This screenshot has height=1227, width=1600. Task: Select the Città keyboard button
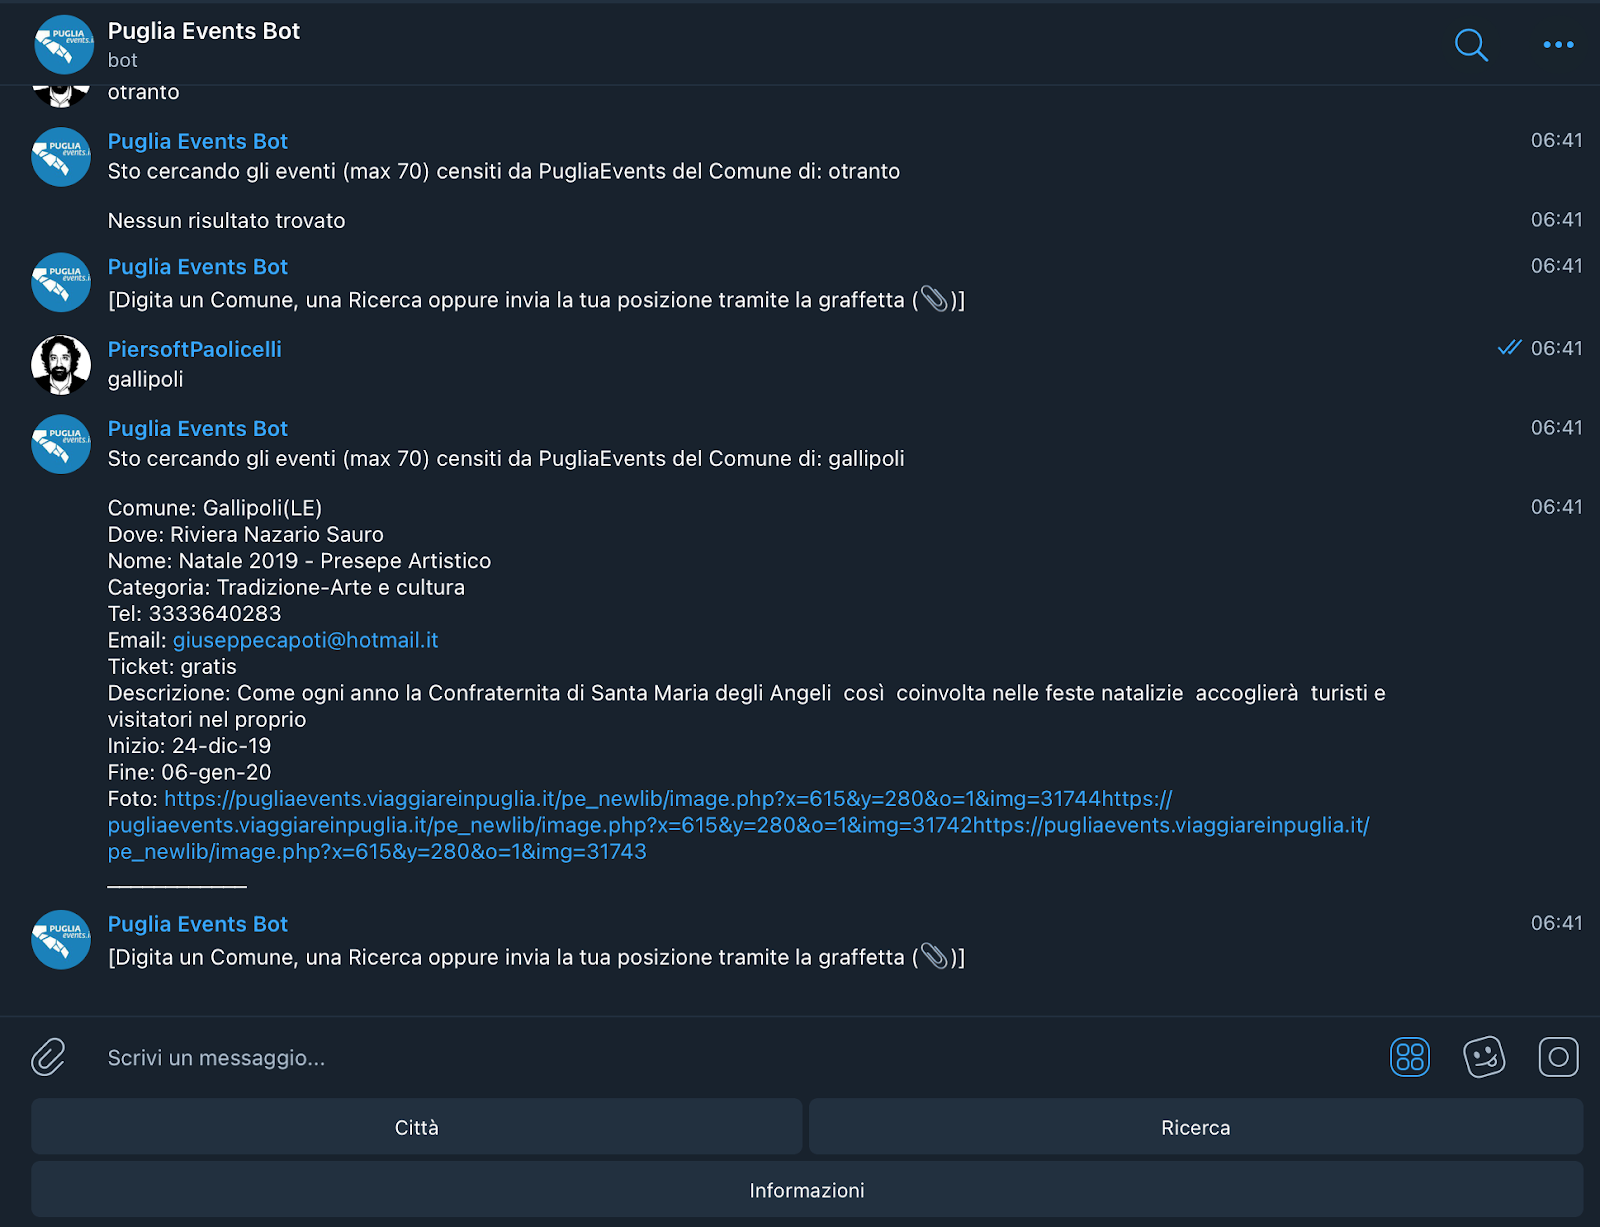tap(416, 1127)
